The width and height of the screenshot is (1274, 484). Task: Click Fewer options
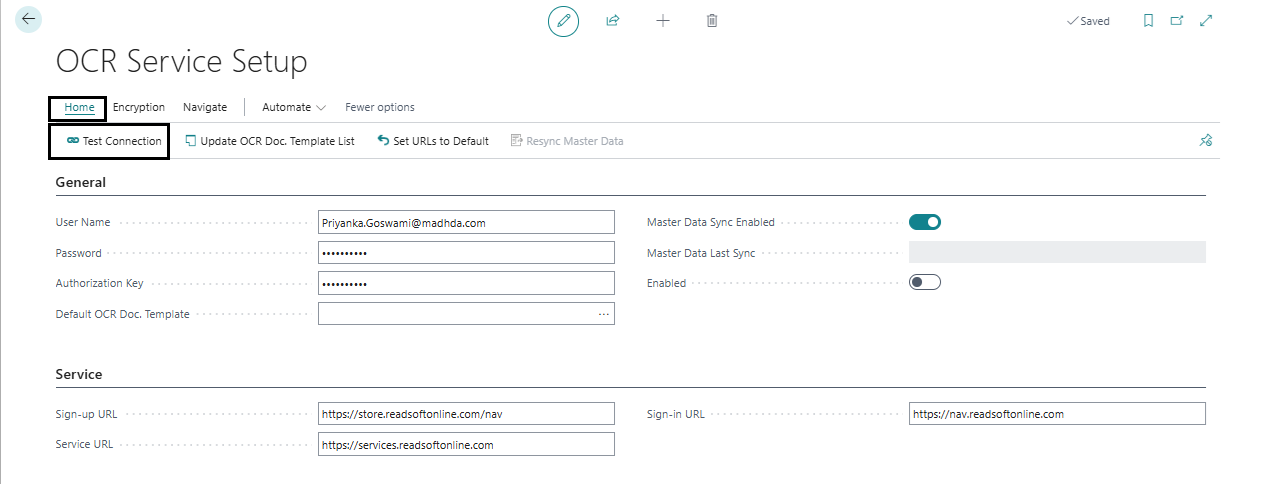pyautogui.click(x=380, y=107)
